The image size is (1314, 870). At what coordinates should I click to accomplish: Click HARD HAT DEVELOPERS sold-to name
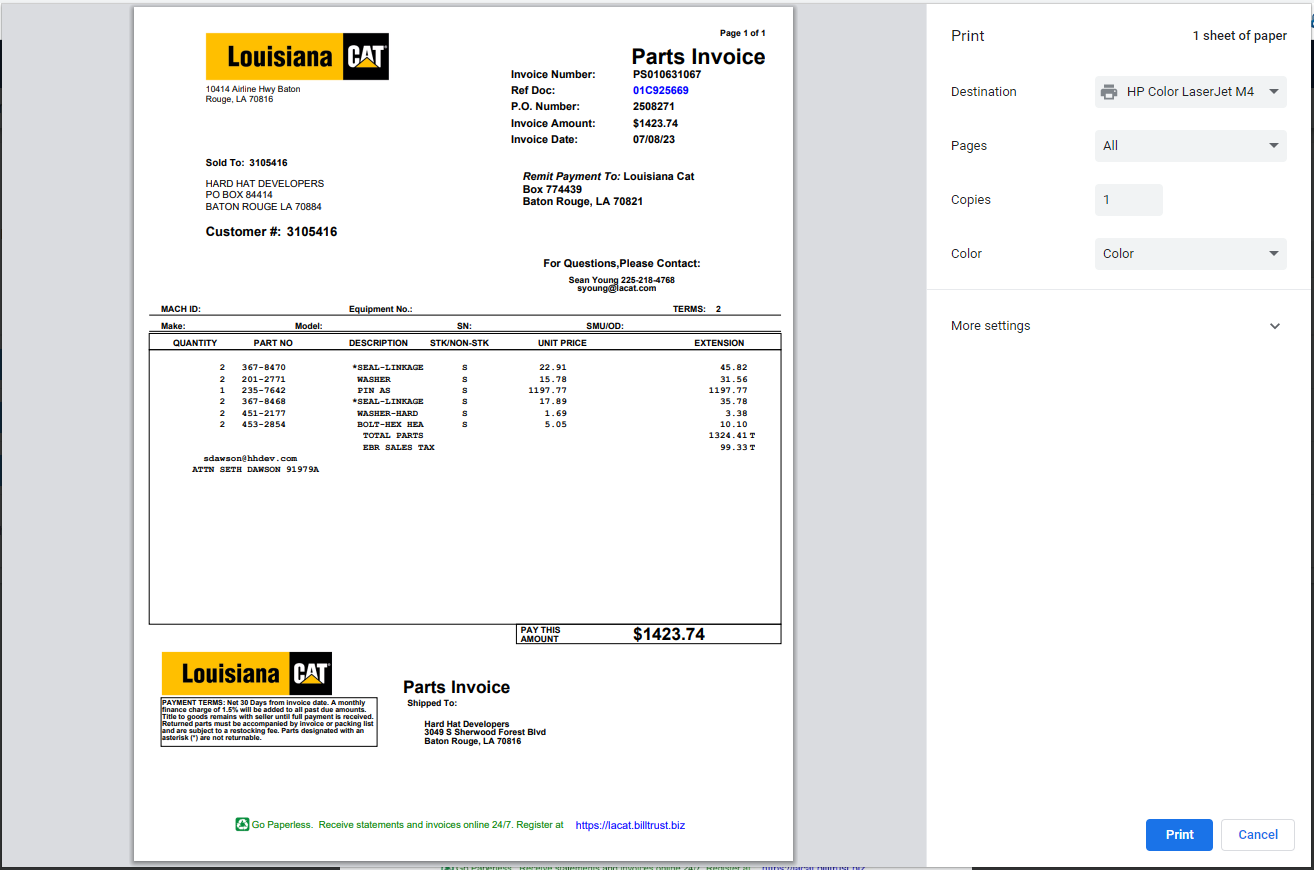pyautogui.click(x=265, y=184)
